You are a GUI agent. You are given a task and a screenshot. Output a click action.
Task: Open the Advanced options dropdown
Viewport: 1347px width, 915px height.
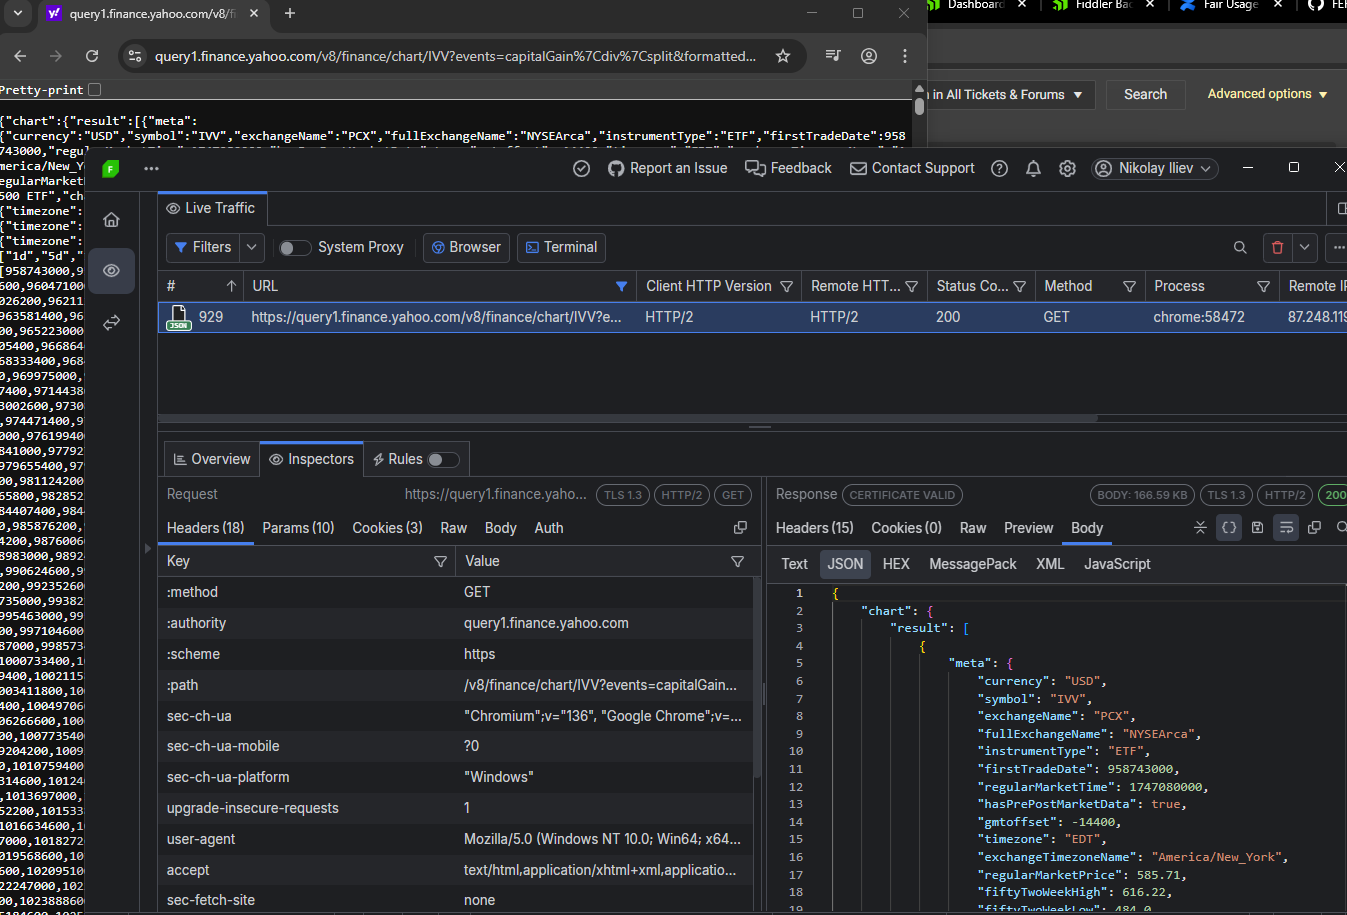point(1267,94)
